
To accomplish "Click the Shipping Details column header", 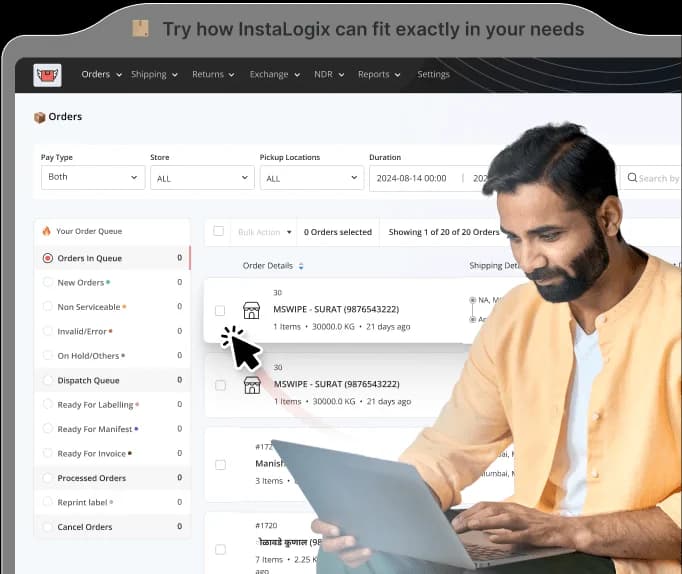I will coord(495,266).
